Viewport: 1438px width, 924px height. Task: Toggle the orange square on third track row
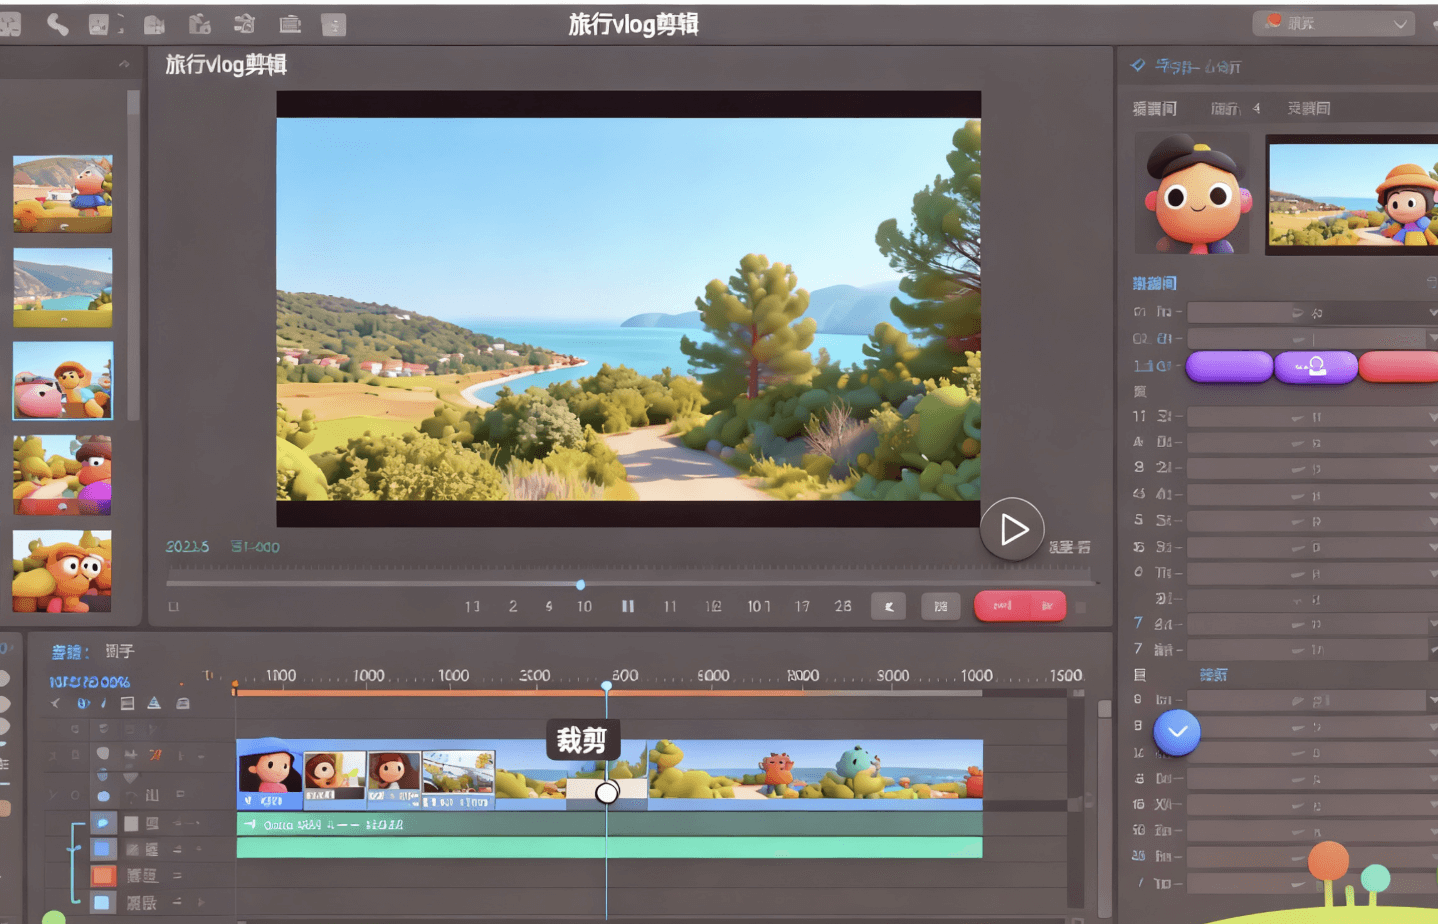pos(103,876)
